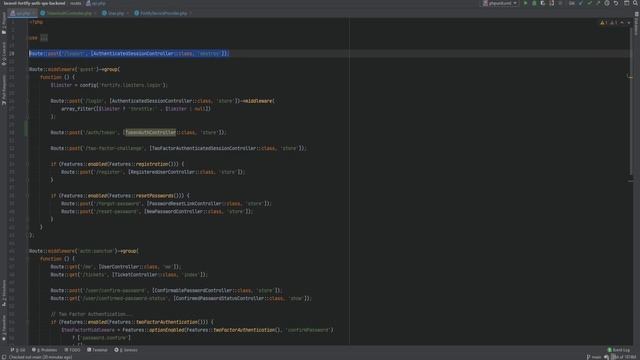640x360 pixels.
Task: Switch to the FortifyServiceProvider.php editor tab
Action: (x=163, y=13)
